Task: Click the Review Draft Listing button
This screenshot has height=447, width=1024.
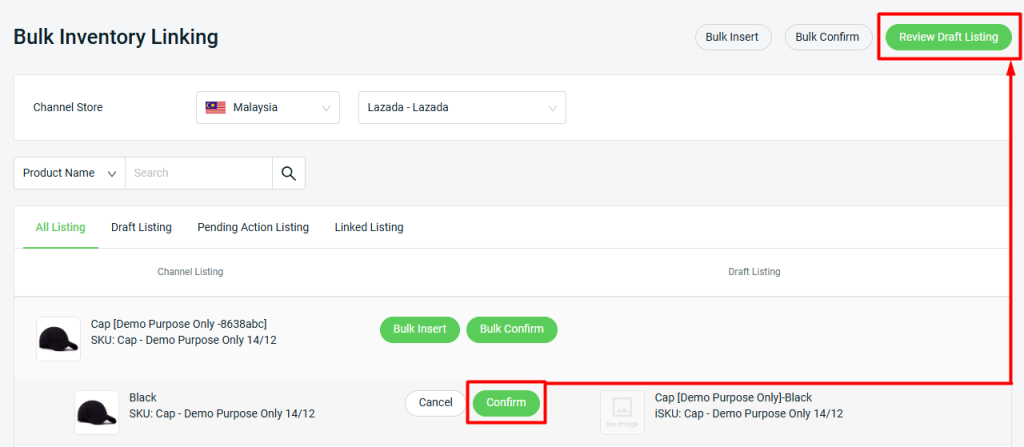Action: pyautogui.click(x=948, y=37)
